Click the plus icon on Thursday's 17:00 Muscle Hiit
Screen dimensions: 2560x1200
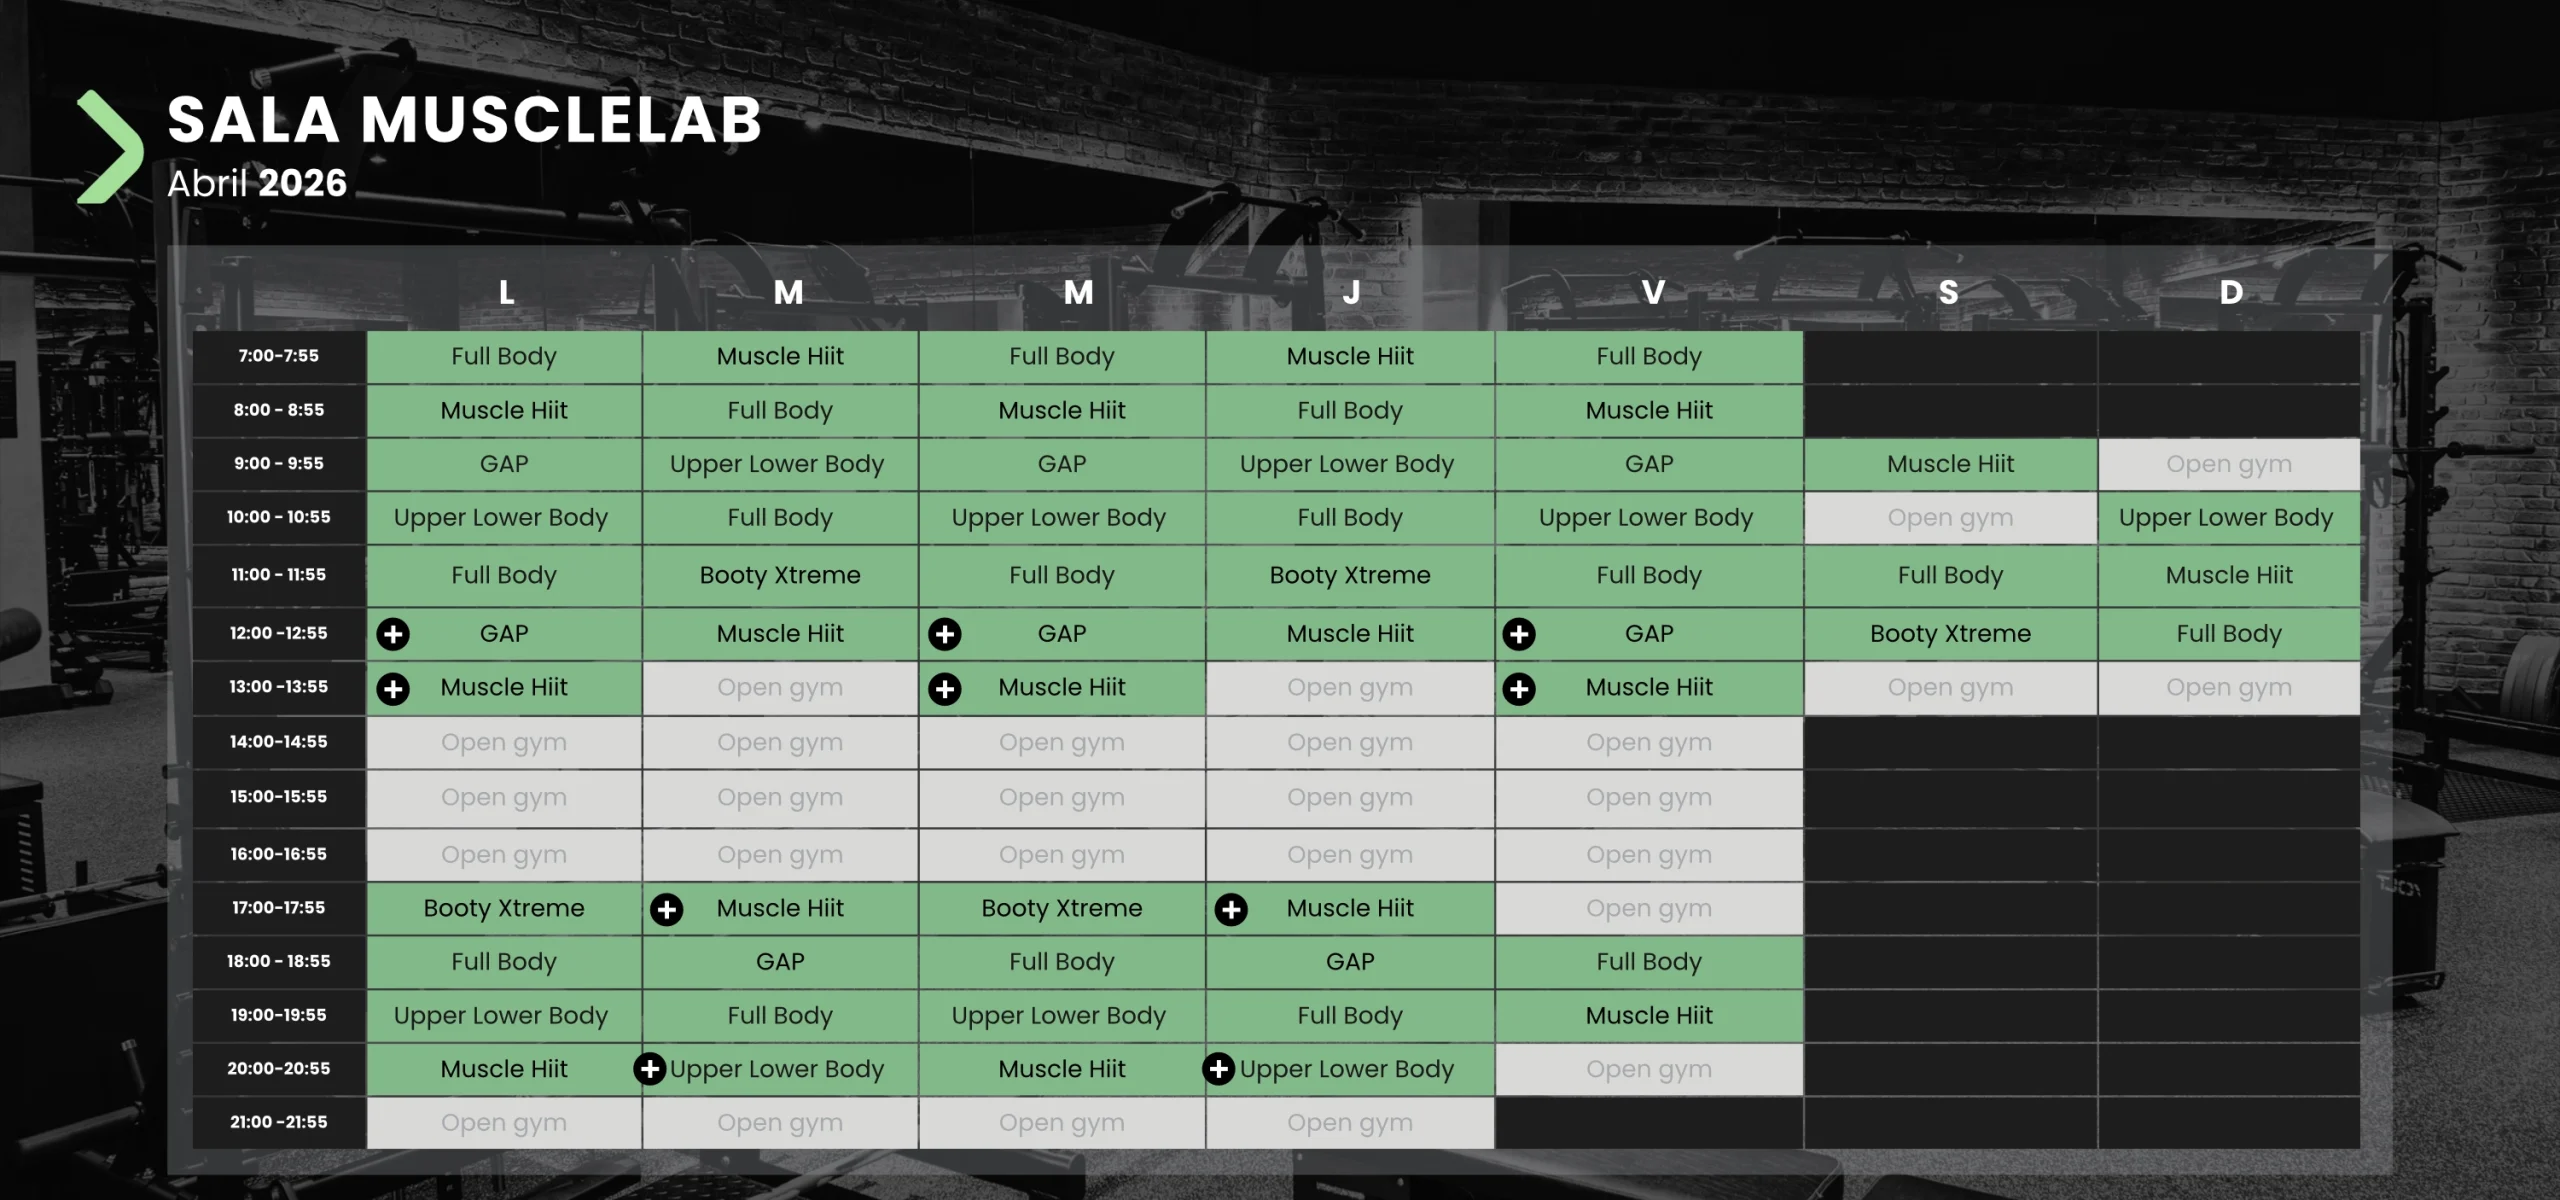[1231, 909]
